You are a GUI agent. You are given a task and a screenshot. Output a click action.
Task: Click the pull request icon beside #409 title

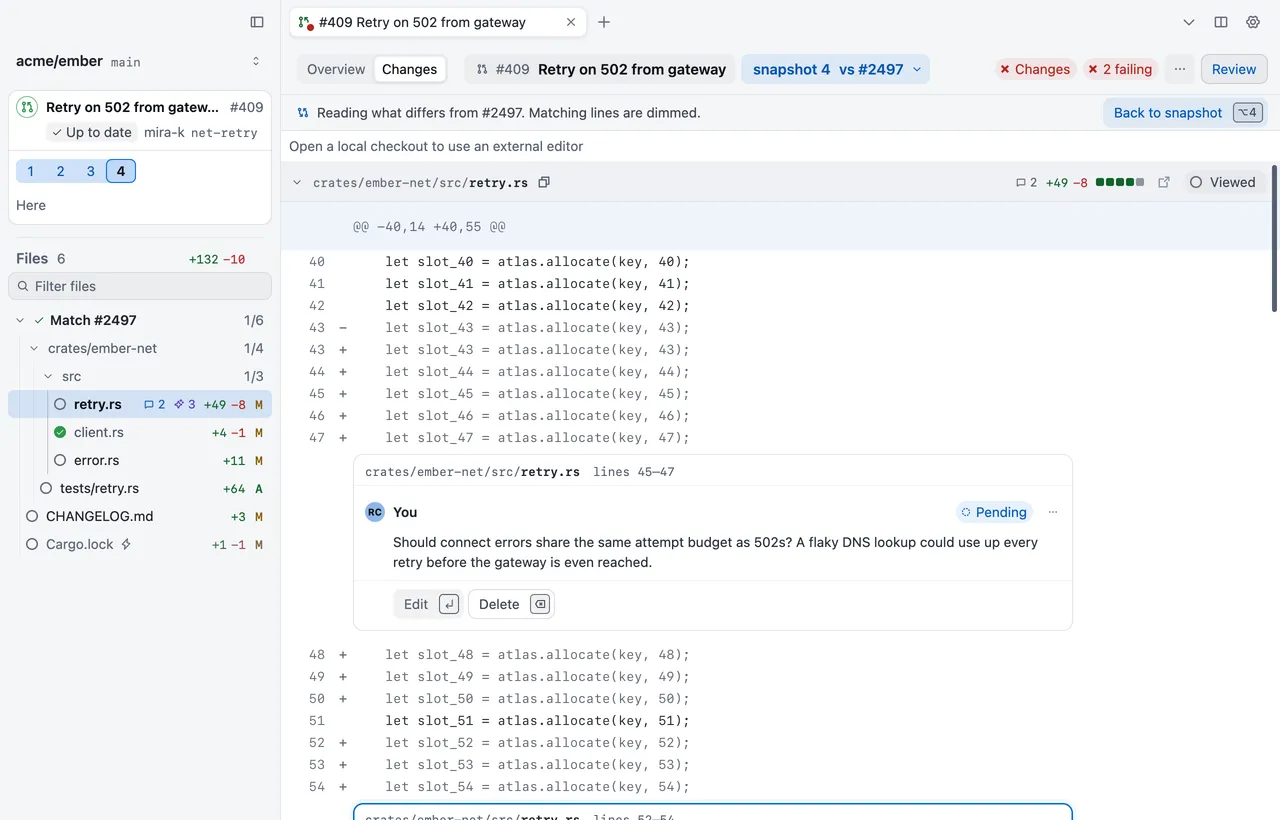pyautogui.click(x=482, y=69)
